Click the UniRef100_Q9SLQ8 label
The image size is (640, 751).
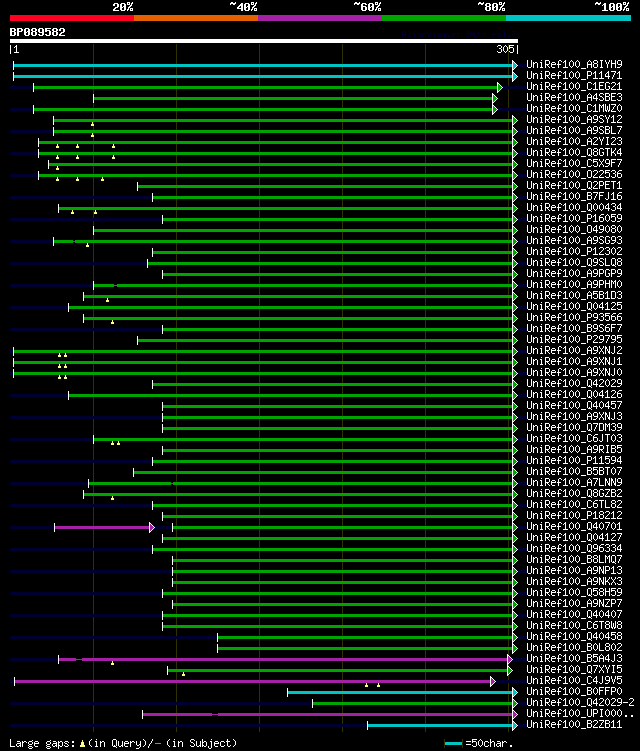(574, 262)
